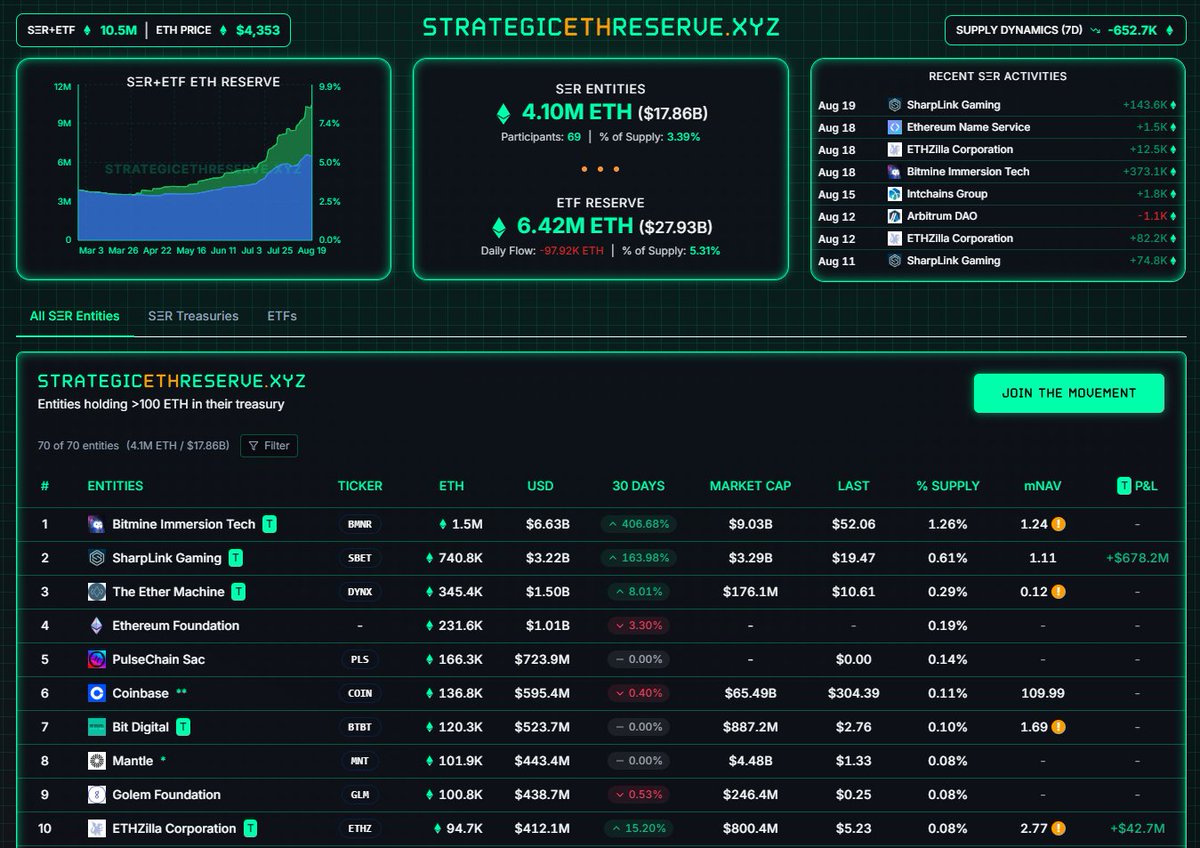The image size is (1200, 848).
Task: Sort table by ETH column header
Action: point(451,486)
